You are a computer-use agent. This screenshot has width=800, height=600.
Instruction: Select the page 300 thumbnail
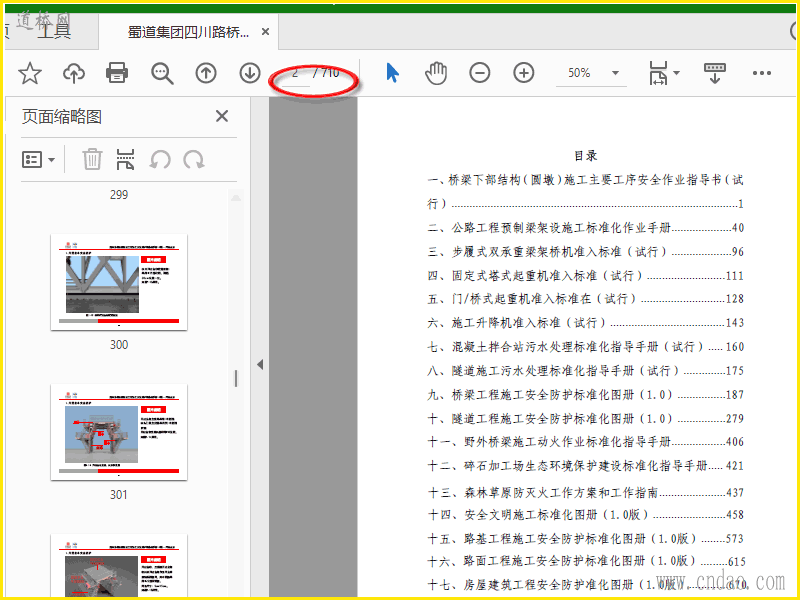point(119,282)
